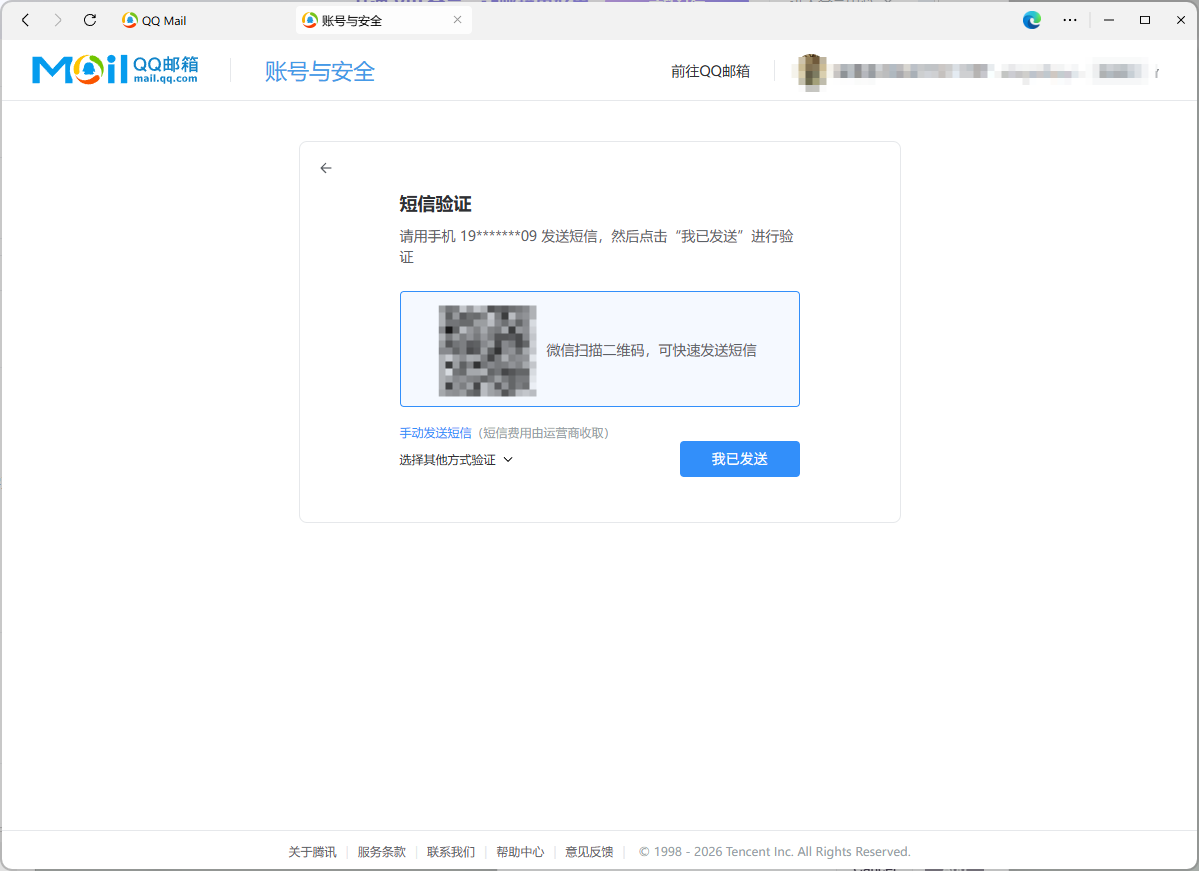Open the Edge browser profile icon
Viewport: 1199px width, 871px height.
tap(1031, 20)
